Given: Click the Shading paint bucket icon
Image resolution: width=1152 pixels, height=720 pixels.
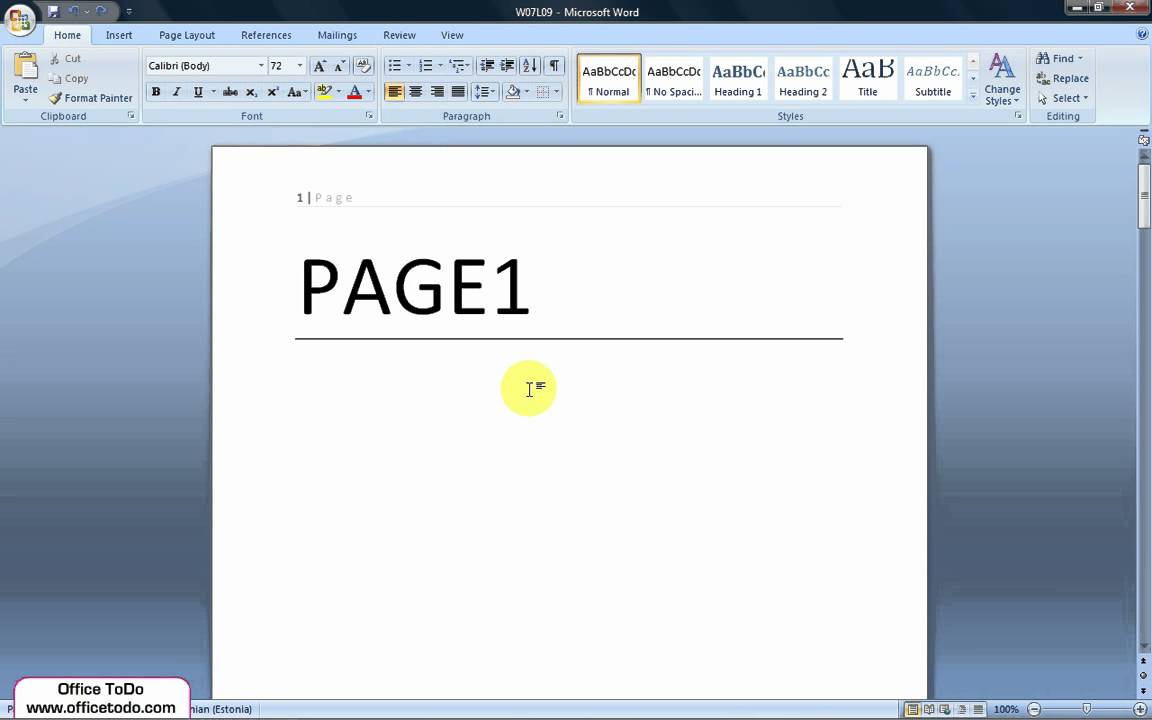Looking at the screenshot, I should (513, 92).
